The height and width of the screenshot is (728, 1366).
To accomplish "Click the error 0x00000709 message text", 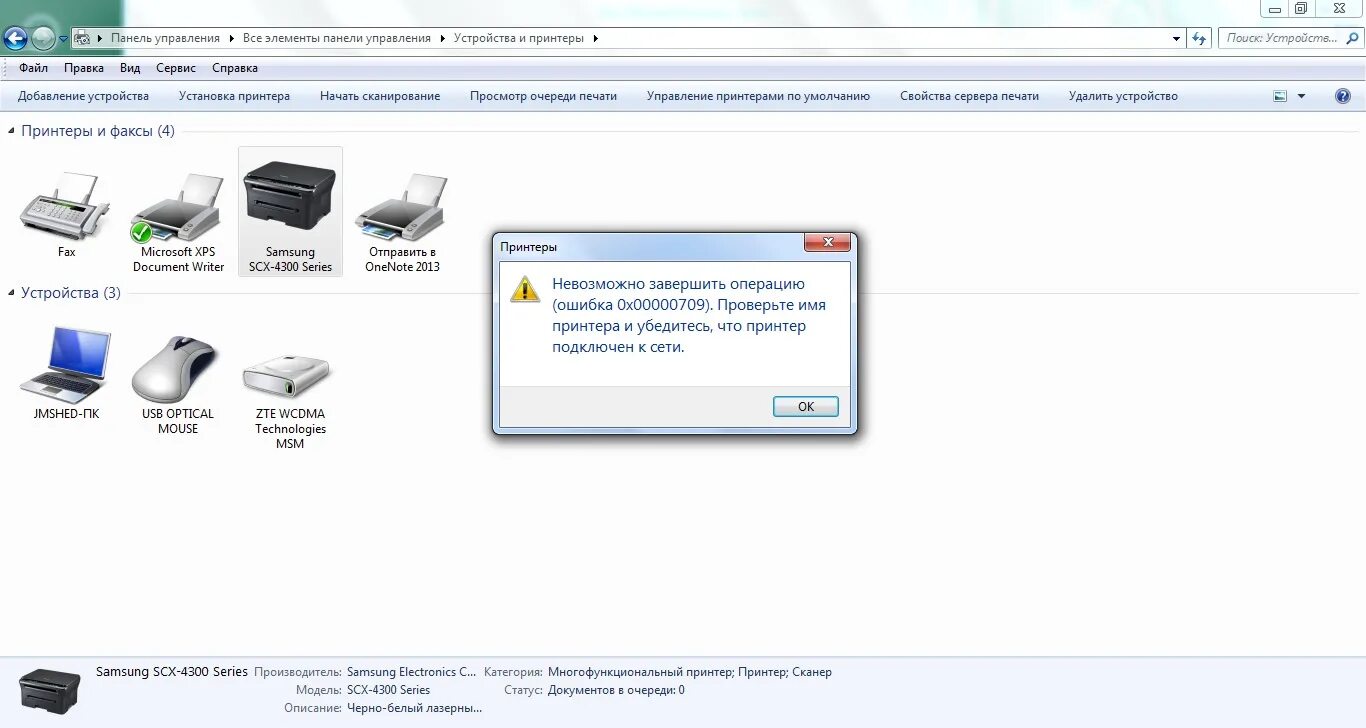I will [x=689, y=315].
